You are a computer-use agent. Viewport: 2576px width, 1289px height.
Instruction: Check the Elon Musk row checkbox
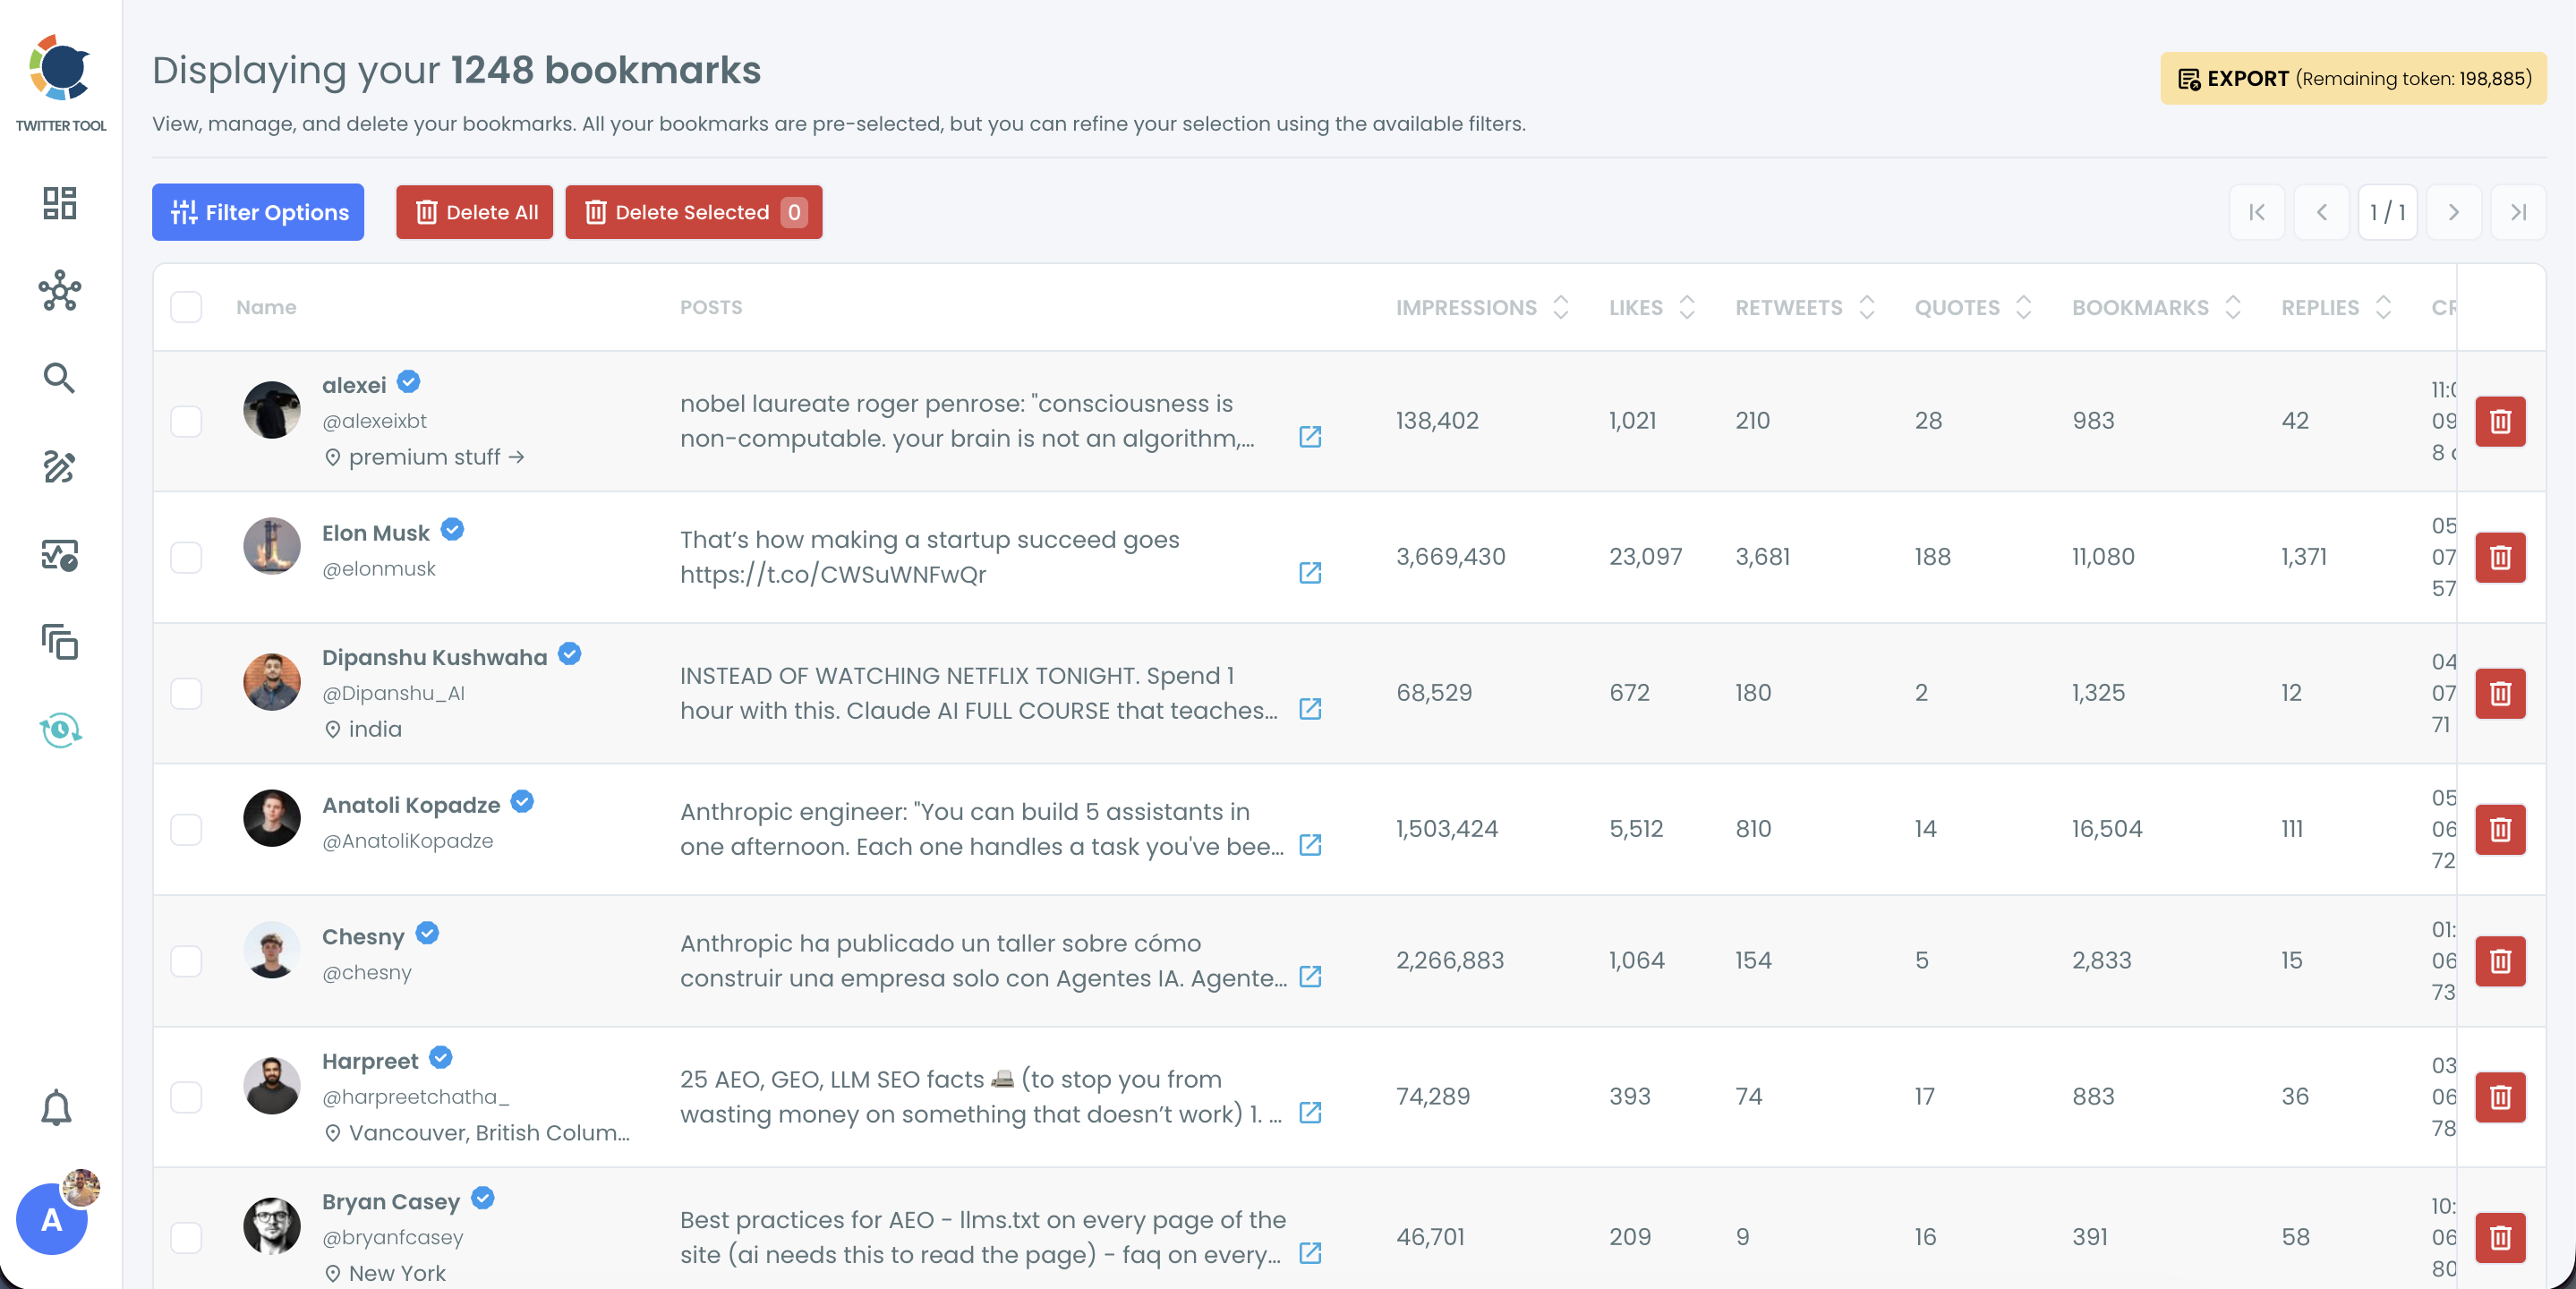pyautogui.click(x=186, y=557)
